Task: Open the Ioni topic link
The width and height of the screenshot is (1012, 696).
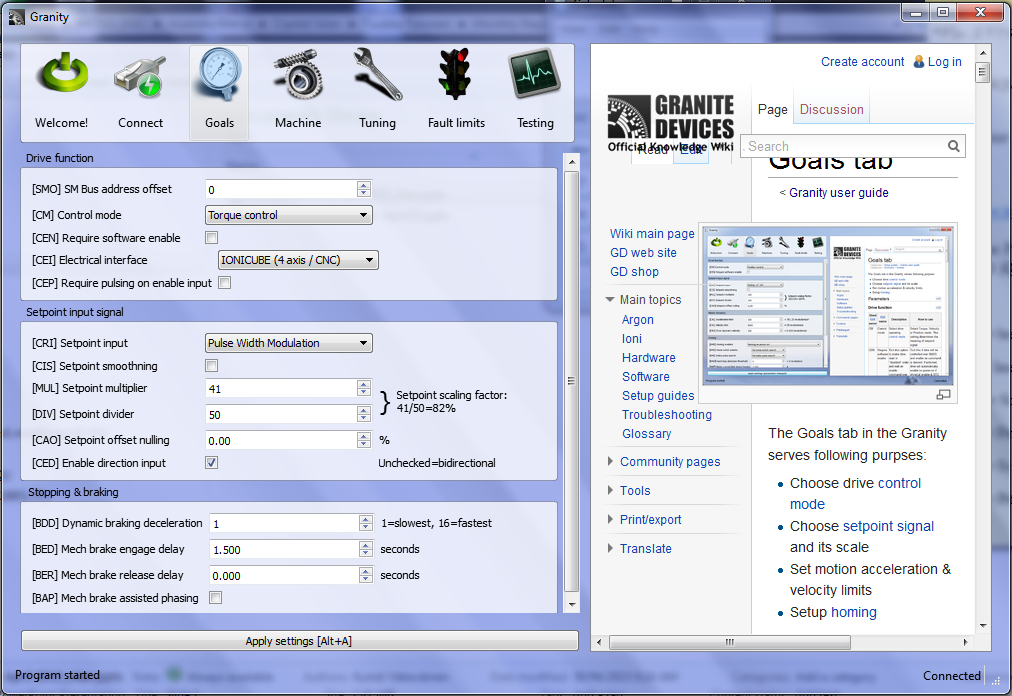Action: point(632,339)
